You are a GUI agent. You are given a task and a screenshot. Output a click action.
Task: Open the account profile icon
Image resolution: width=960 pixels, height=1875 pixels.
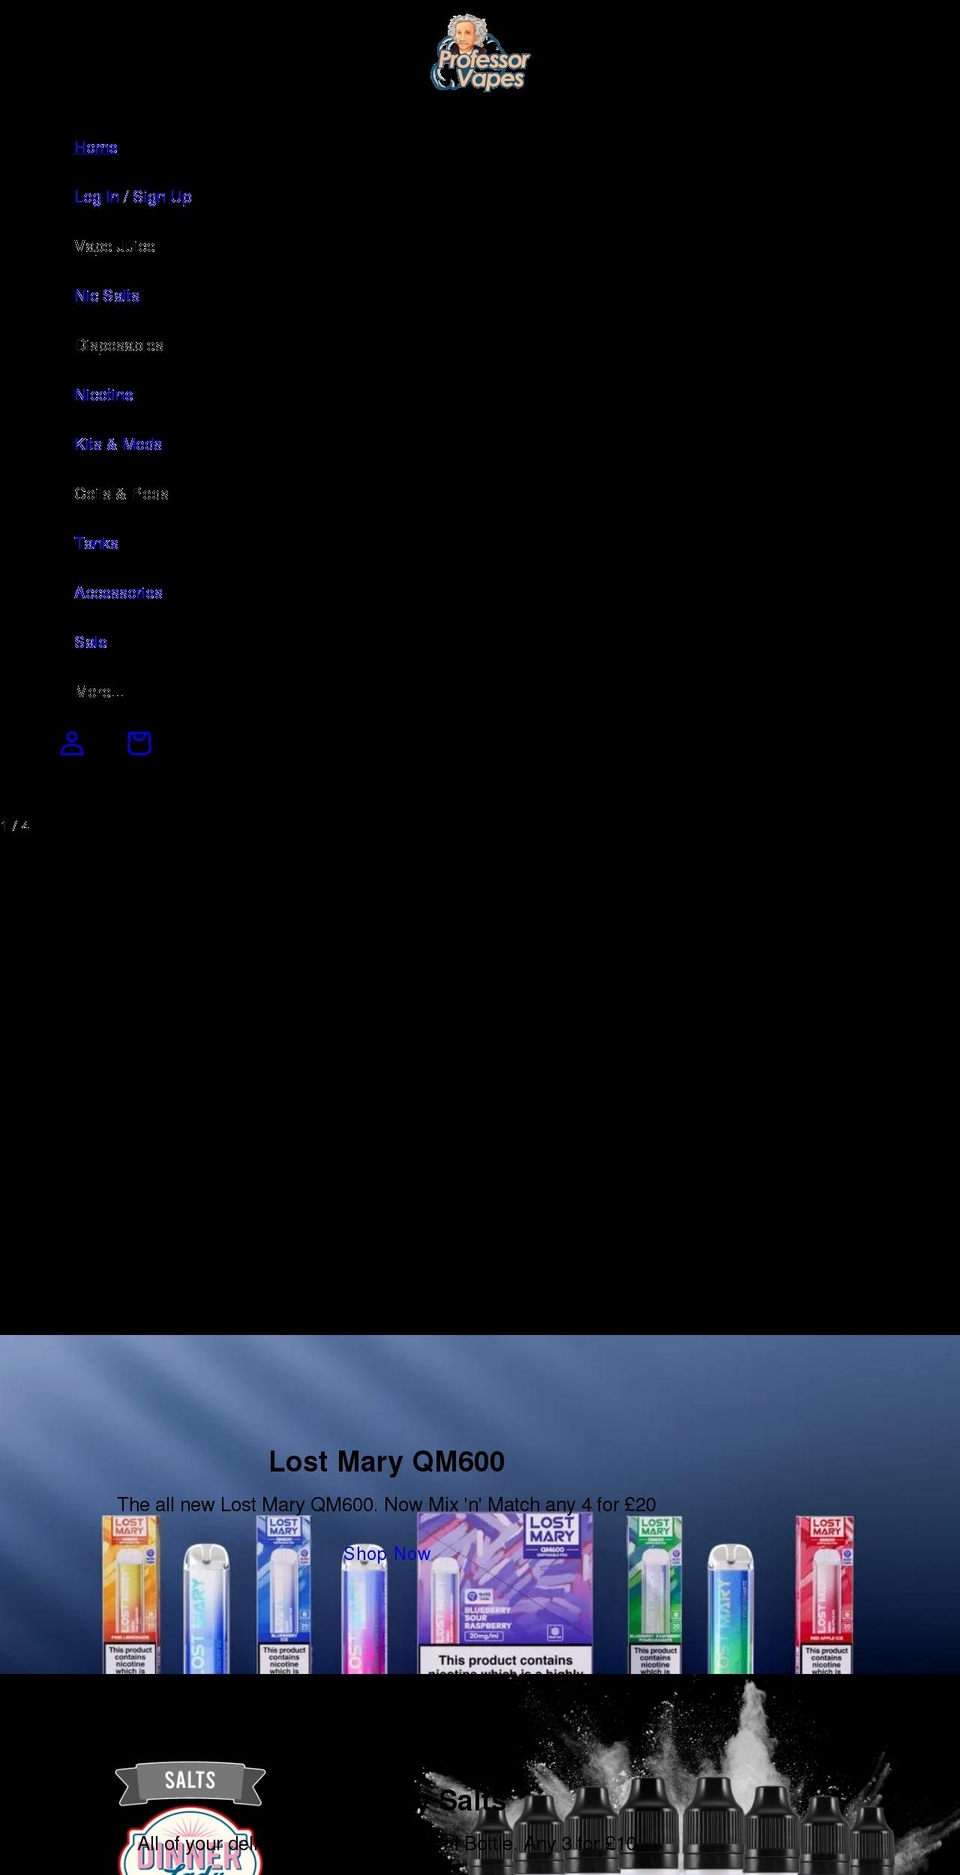pos(72,743)
